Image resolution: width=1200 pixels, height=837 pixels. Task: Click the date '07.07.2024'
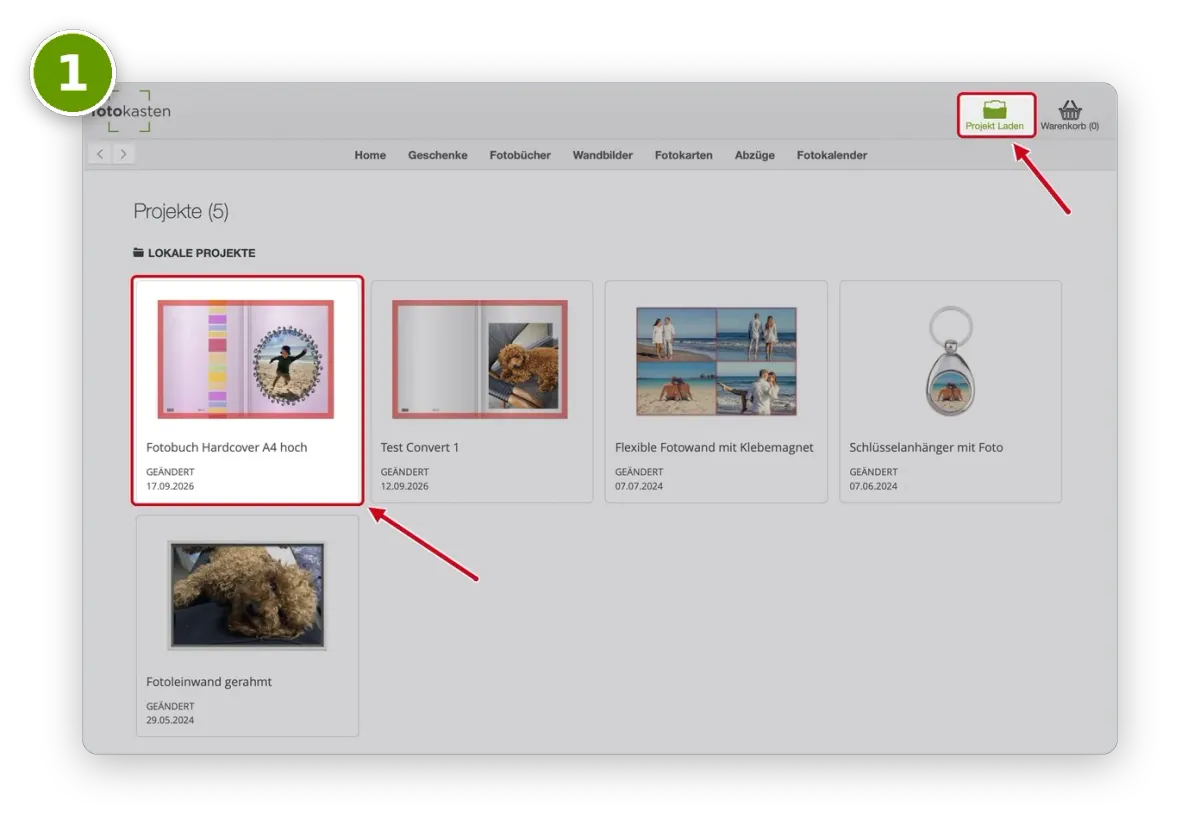[639, 486]
